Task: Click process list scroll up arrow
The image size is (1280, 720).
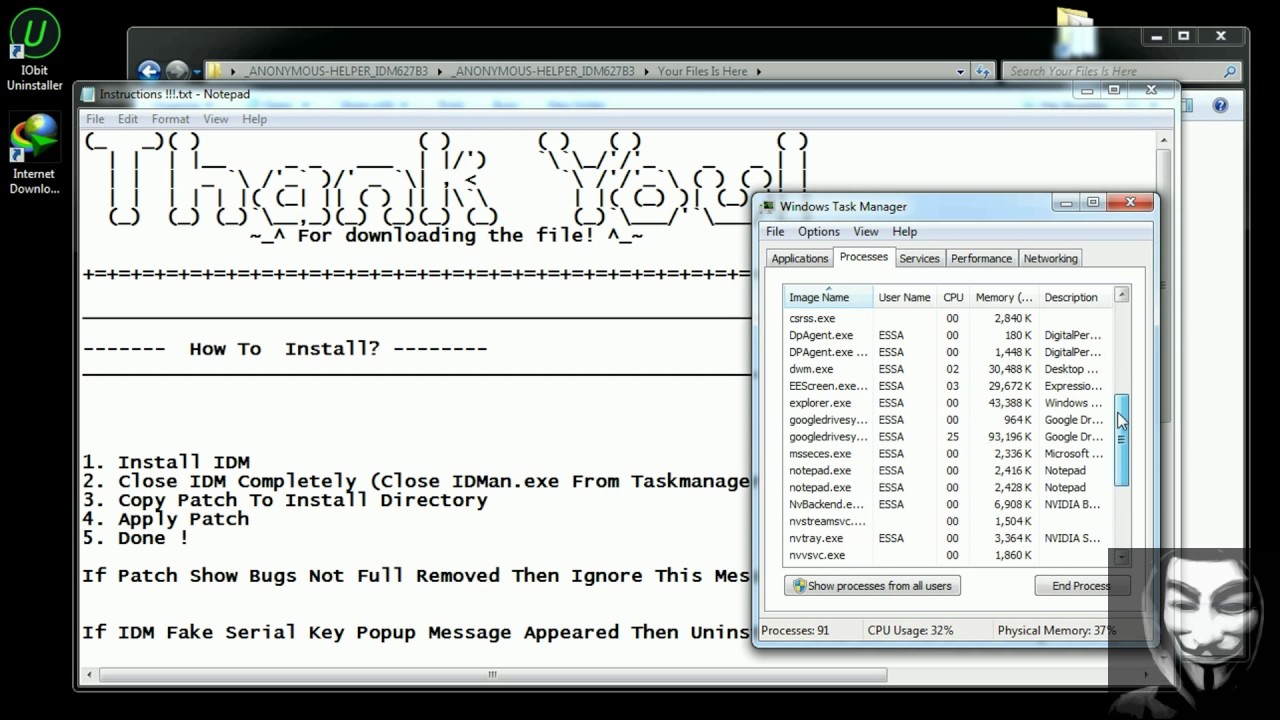Action: pyautogui.click(x=1122, y=294)
